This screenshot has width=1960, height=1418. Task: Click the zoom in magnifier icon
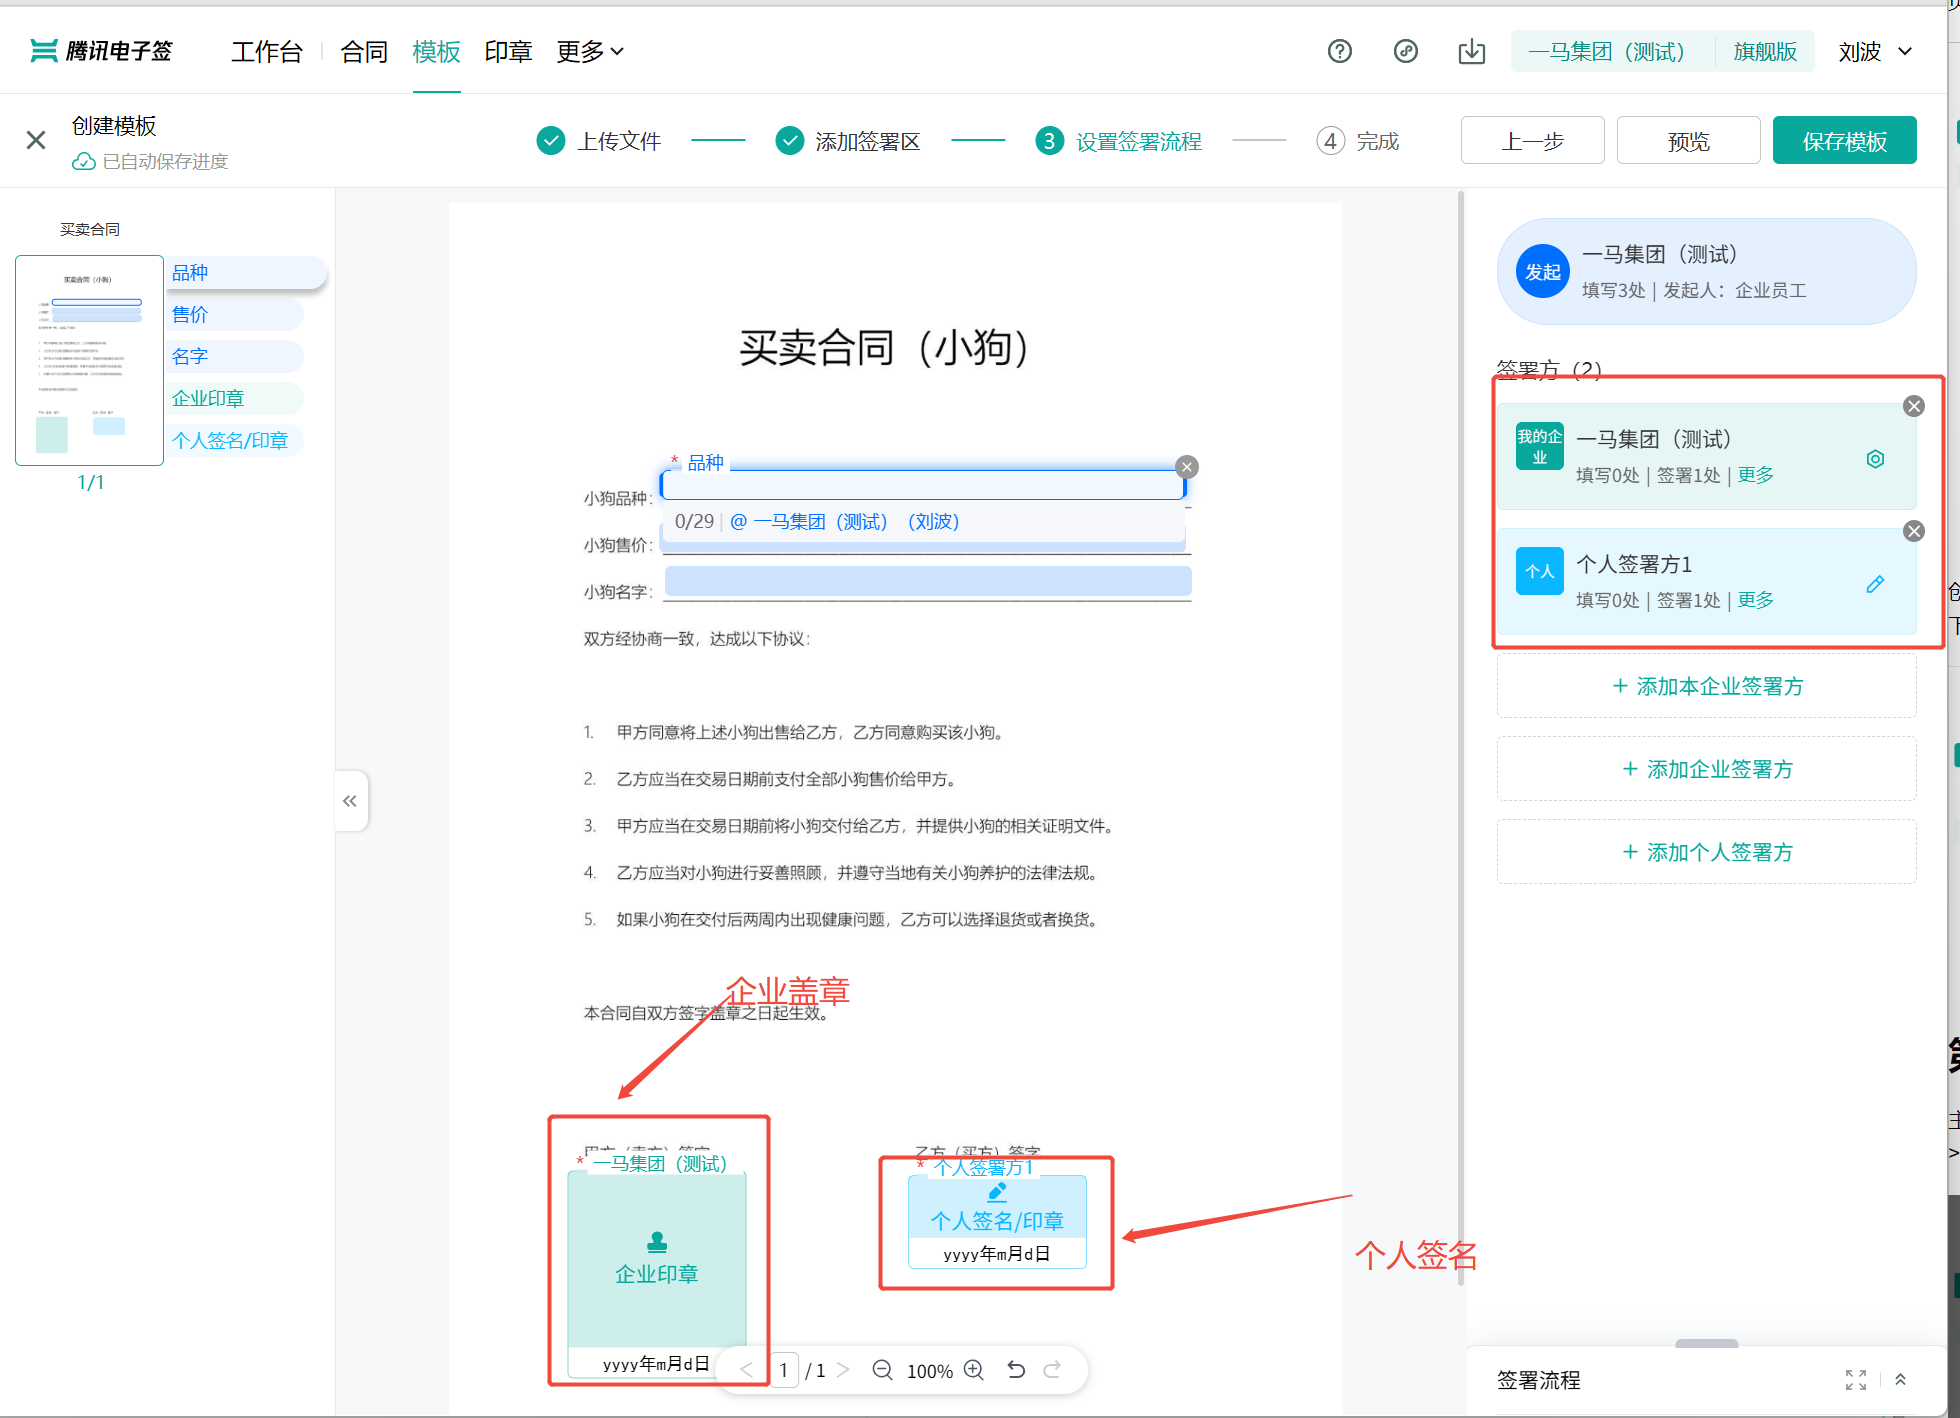coord(974,1370)
